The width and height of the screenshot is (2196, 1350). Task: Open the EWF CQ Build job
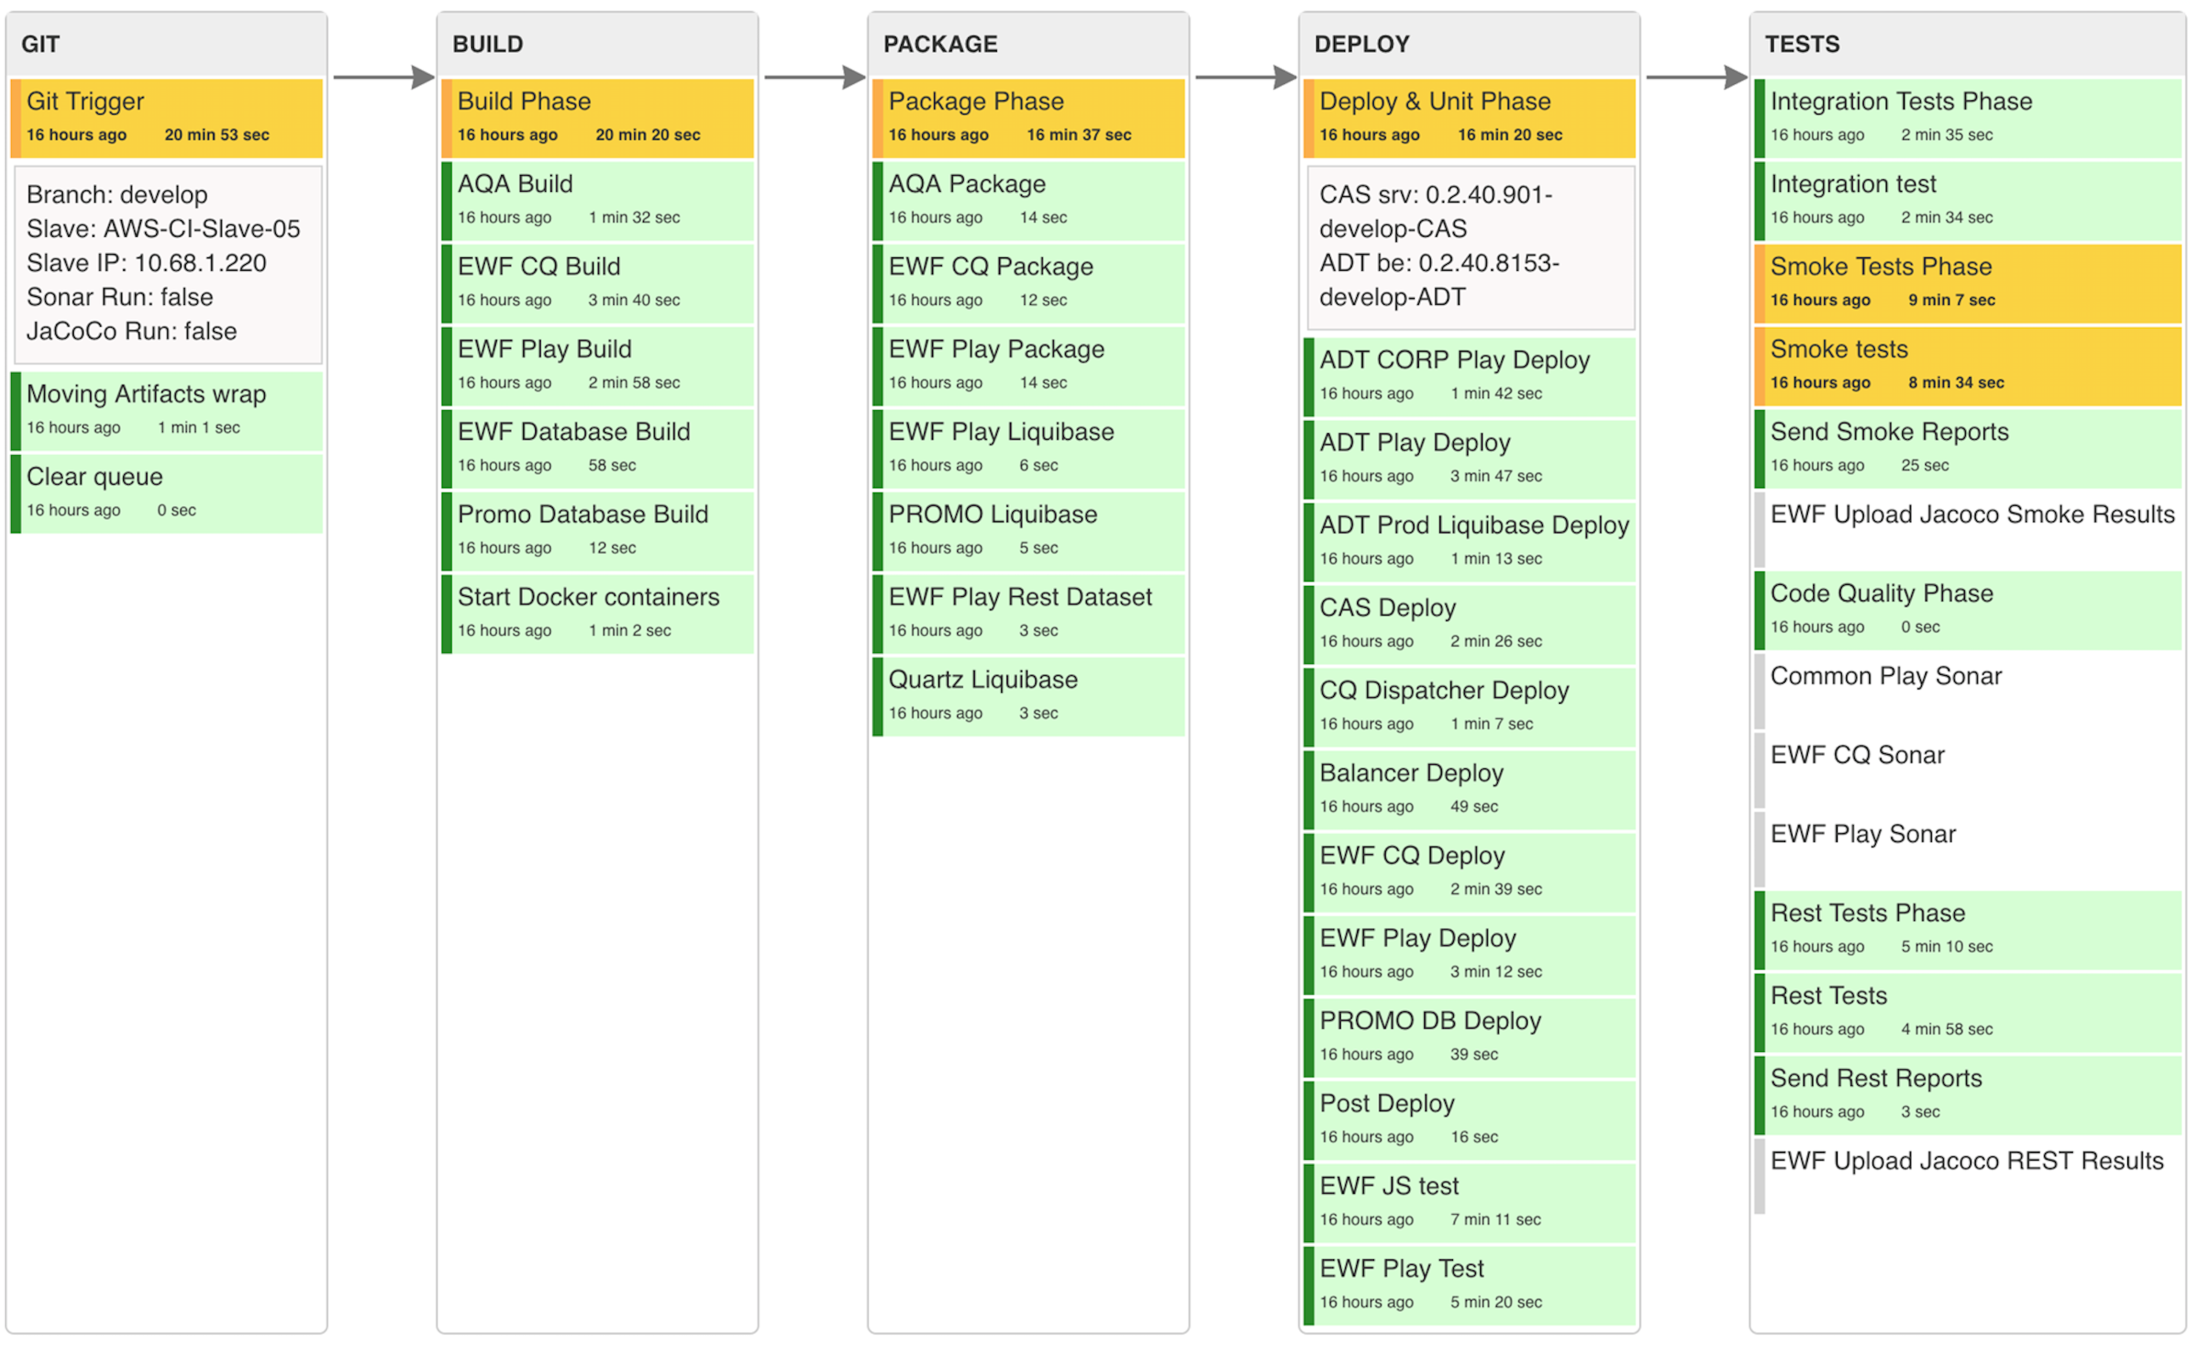coord(538,267)
